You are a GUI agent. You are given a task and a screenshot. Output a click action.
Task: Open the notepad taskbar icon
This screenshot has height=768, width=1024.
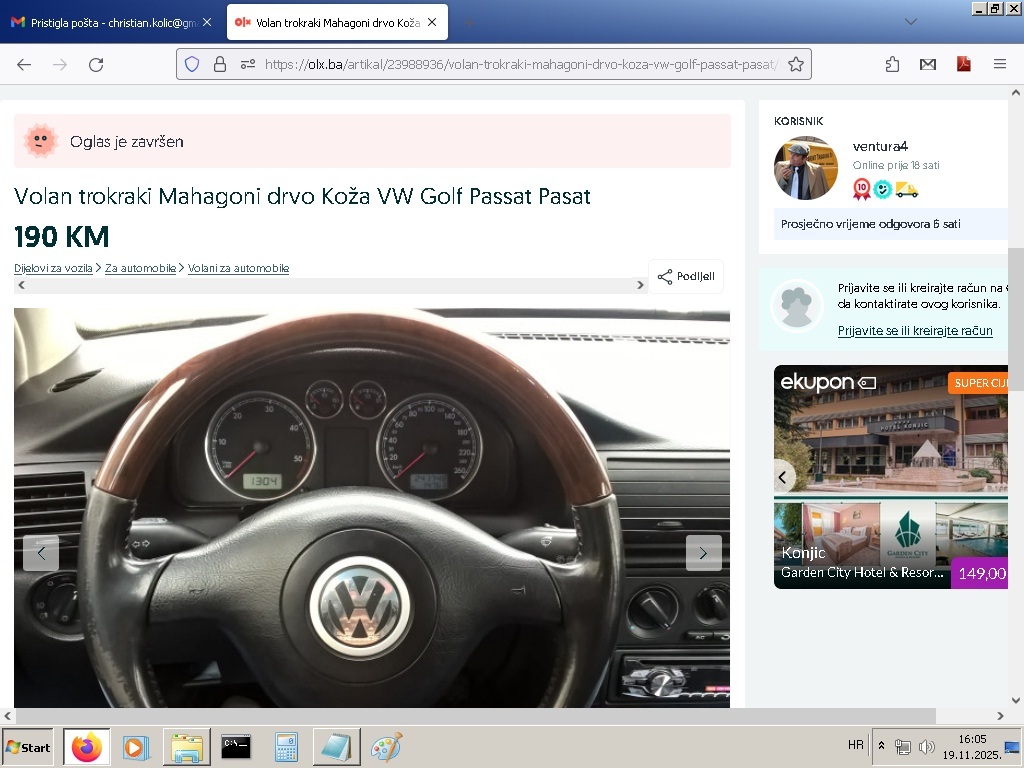336,747
